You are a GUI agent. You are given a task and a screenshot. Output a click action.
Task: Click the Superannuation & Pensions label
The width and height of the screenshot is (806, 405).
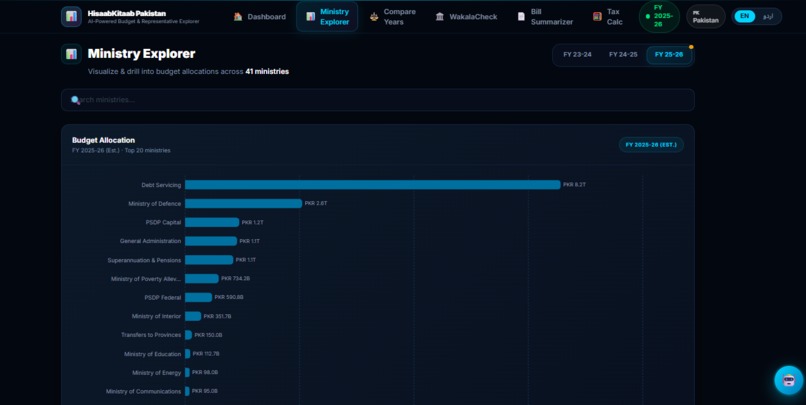(x=144, y=261)
